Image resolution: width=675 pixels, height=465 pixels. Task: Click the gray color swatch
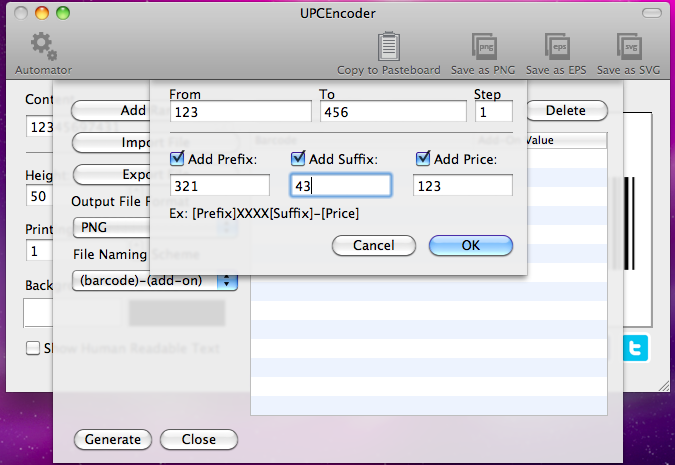[177, 313]
